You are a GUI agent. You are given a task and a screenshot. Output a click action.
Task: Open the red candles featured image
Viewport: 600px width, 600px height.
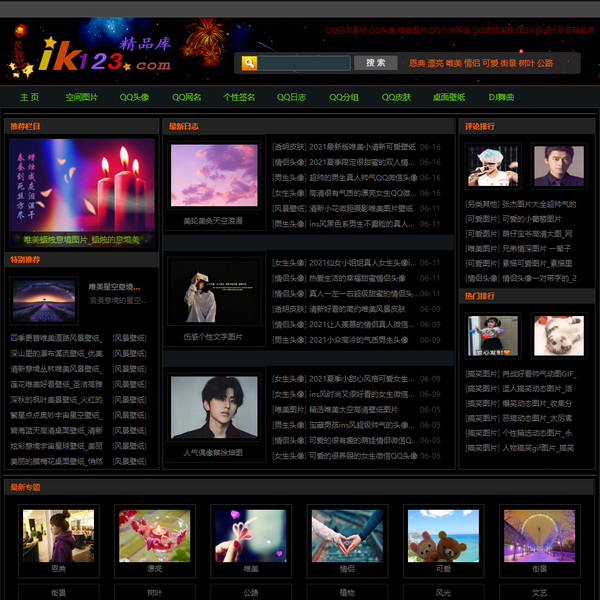[82, 185]
